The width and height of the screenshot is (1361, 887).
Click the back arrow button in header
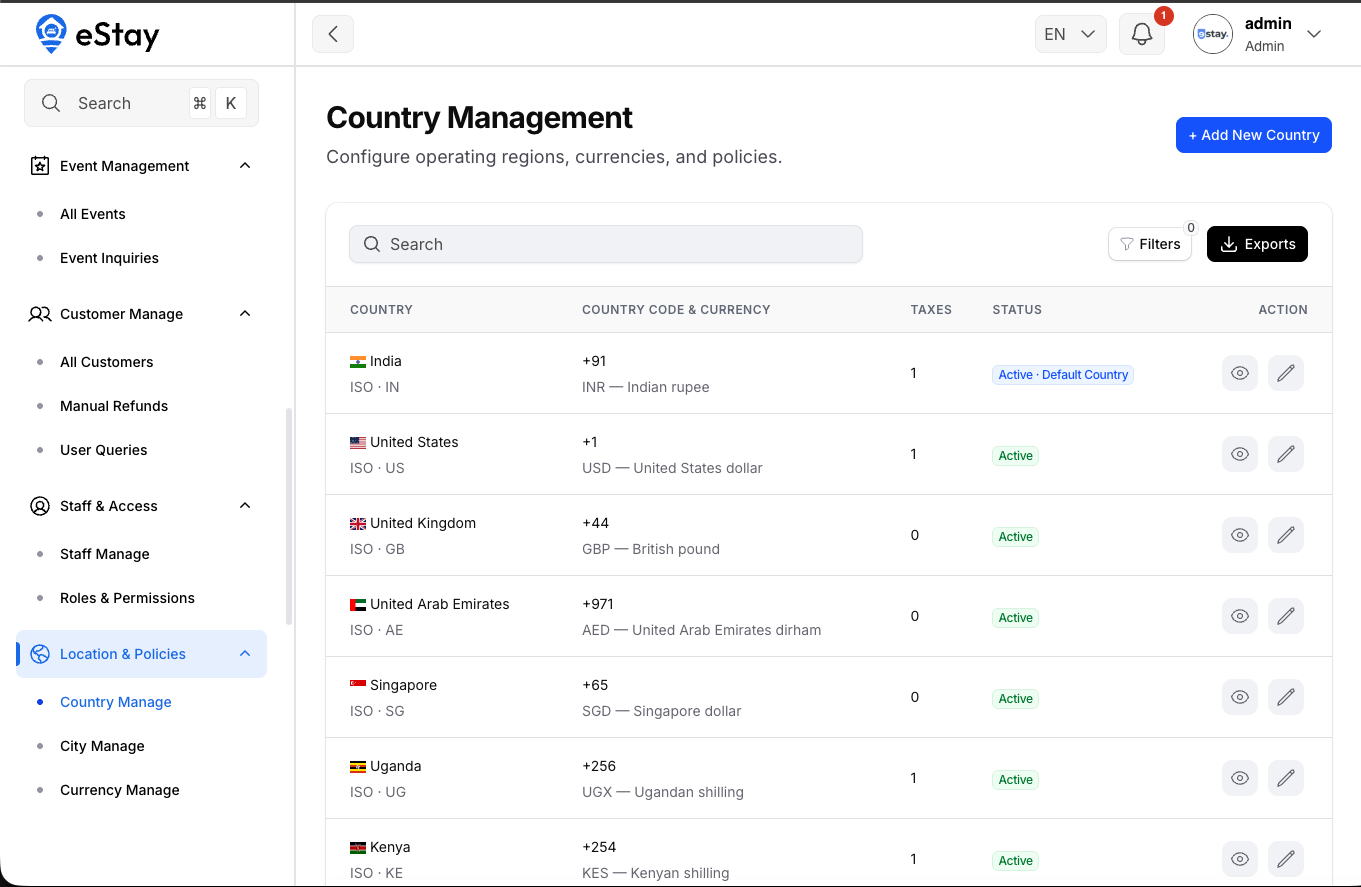coord(333,34)
